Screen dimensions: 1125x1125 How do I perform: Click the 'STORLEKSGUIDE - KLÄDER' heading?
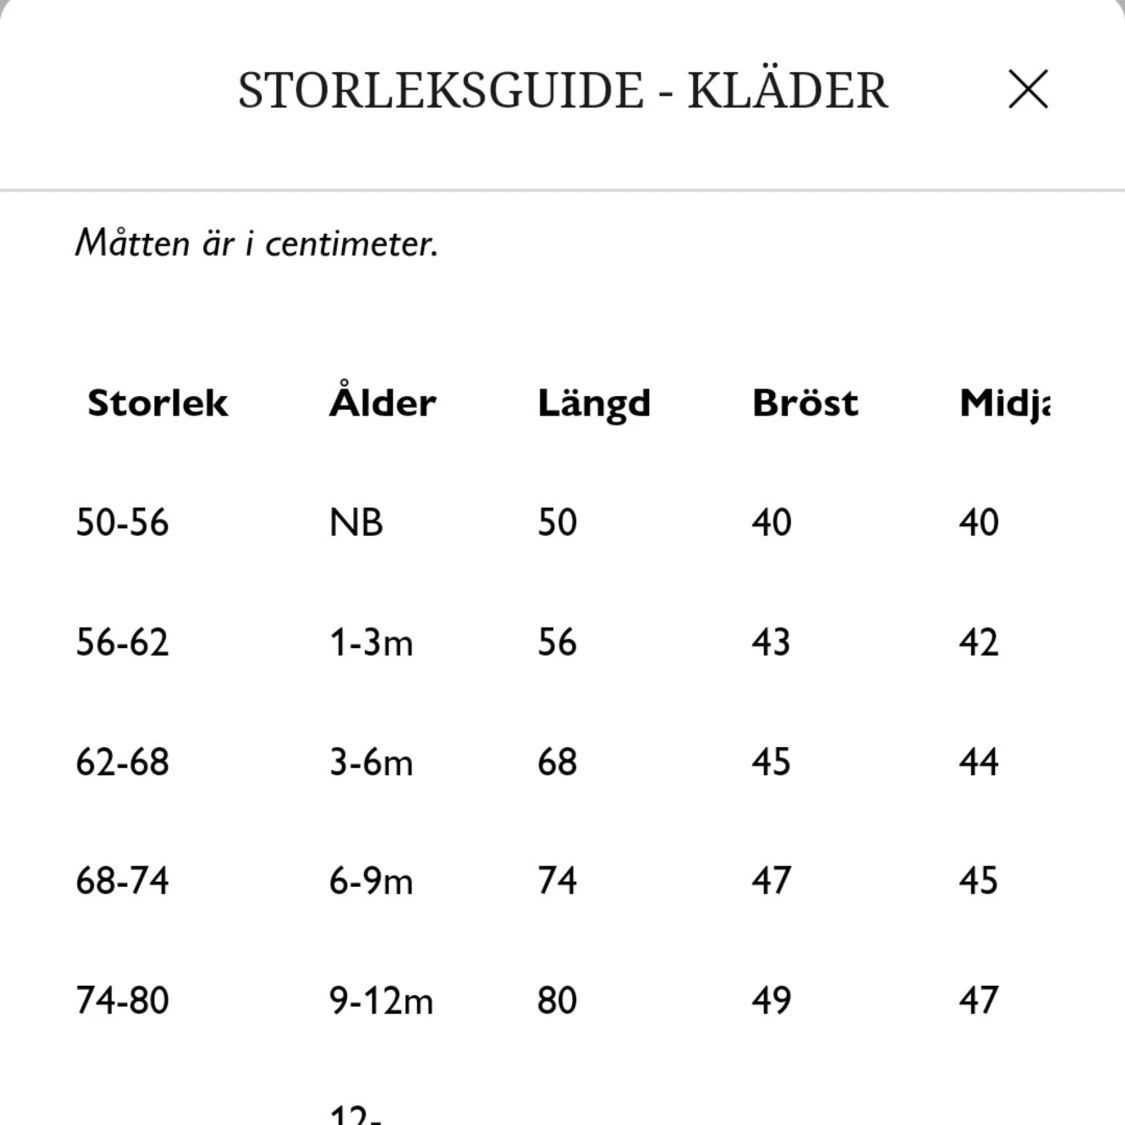[x=562, y=90]
